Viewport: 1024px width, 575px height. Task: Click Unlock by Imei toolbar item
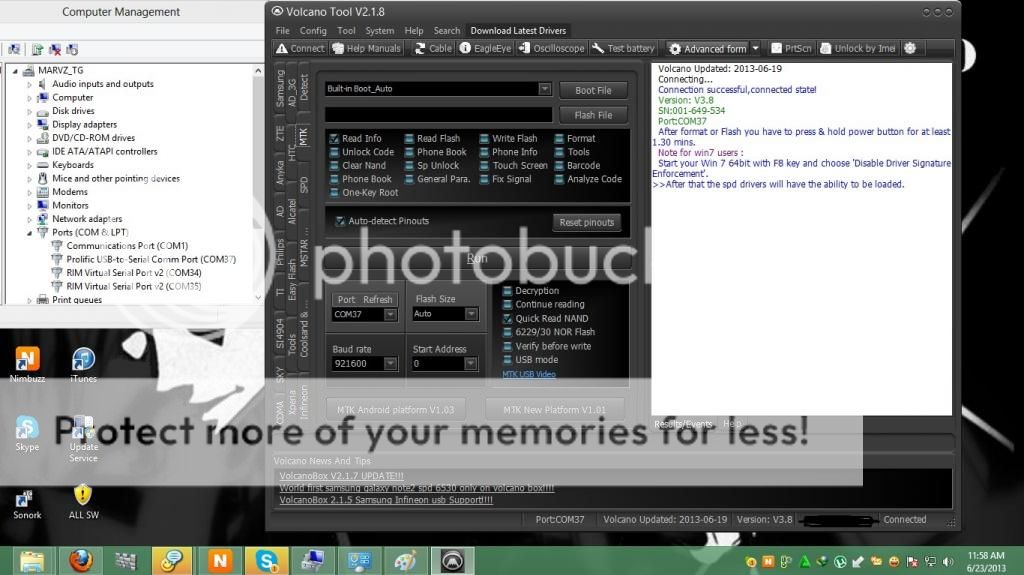pos(857,48)
